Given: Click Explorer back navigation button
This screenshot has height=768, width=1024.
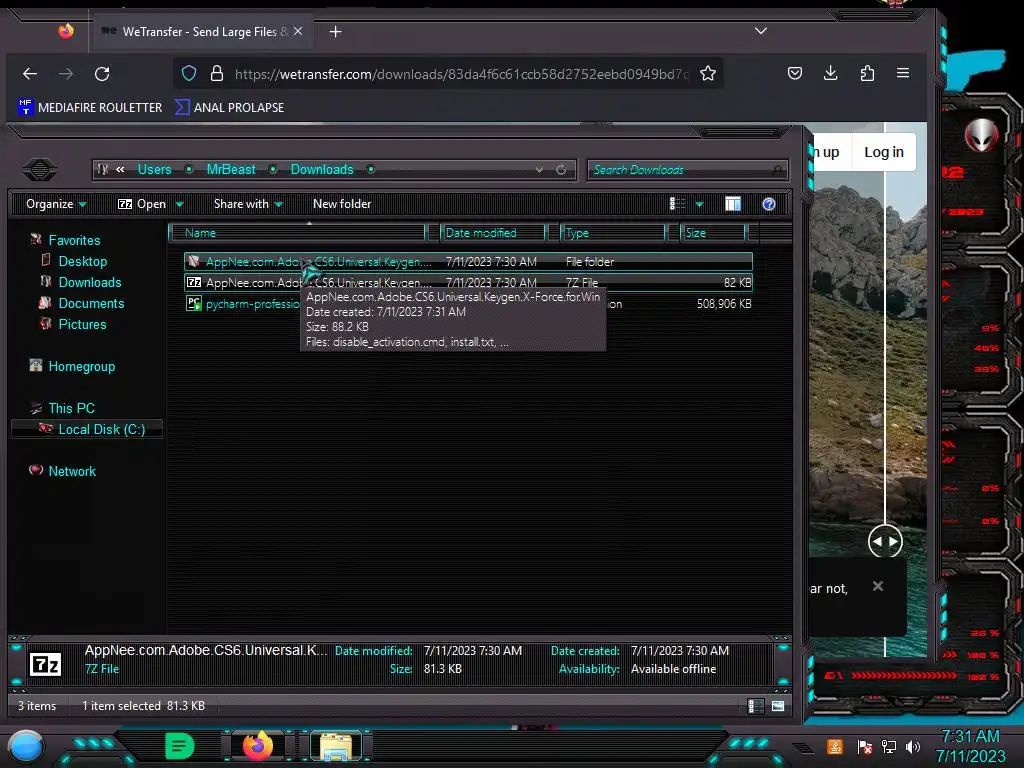Looking at the screenshot, I should tap(40, 170).
